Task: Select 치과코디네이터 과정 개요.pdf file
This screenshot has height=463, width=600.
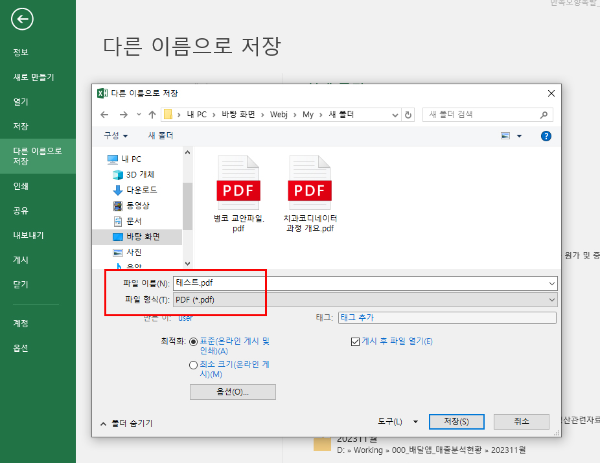Action: coord(310,193)
